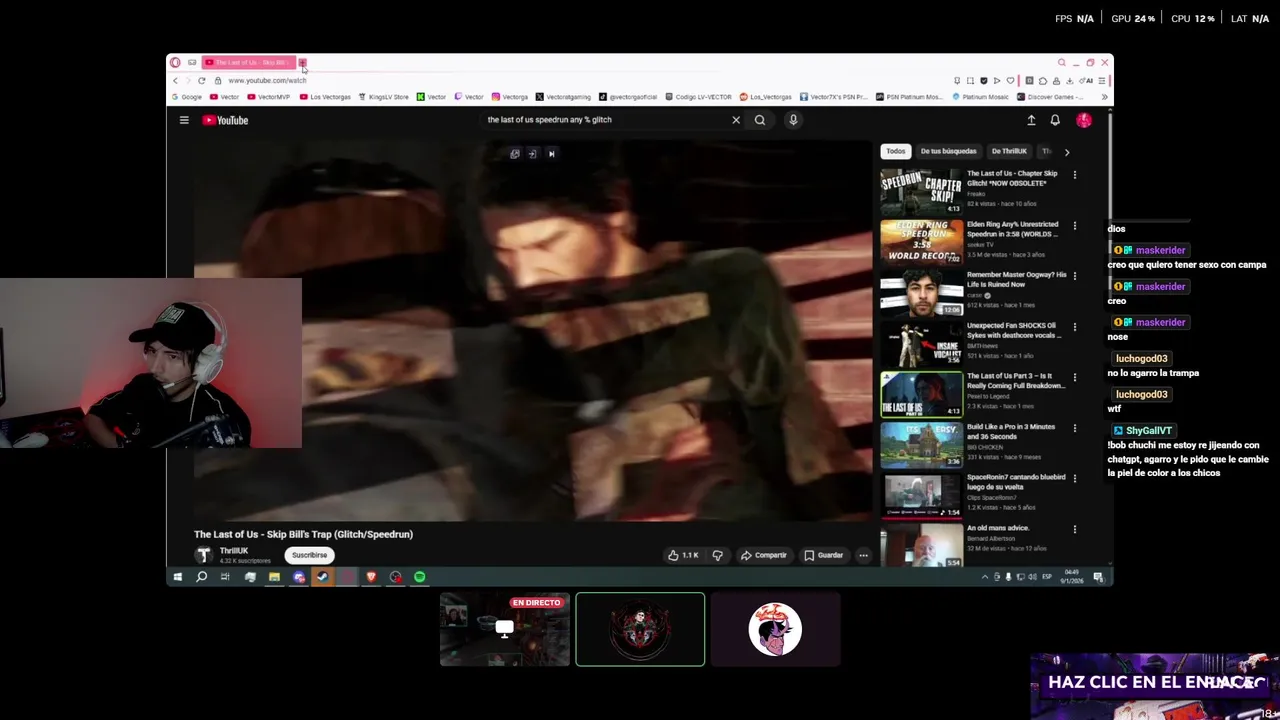The width and height of the screenshot is (1280, 720).
Task: Open options for Master Oogway video
Action: point(1075,276)
